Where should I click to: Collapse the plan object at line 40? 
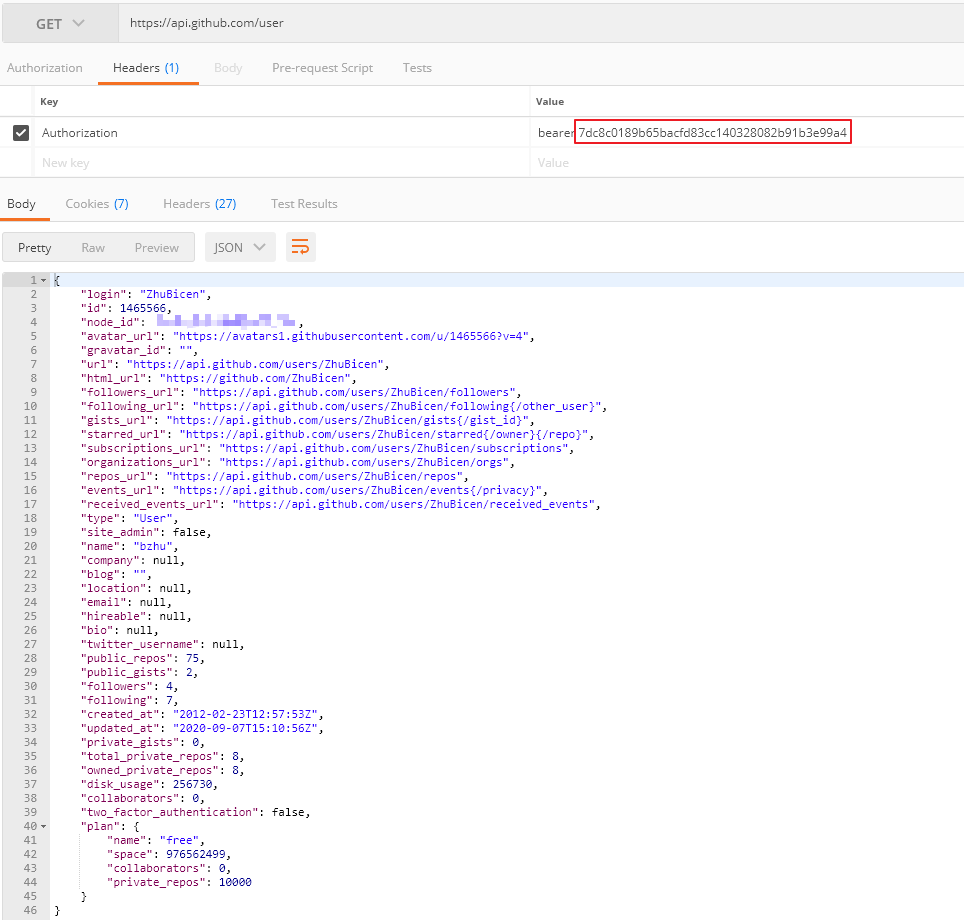pos(43,827)
